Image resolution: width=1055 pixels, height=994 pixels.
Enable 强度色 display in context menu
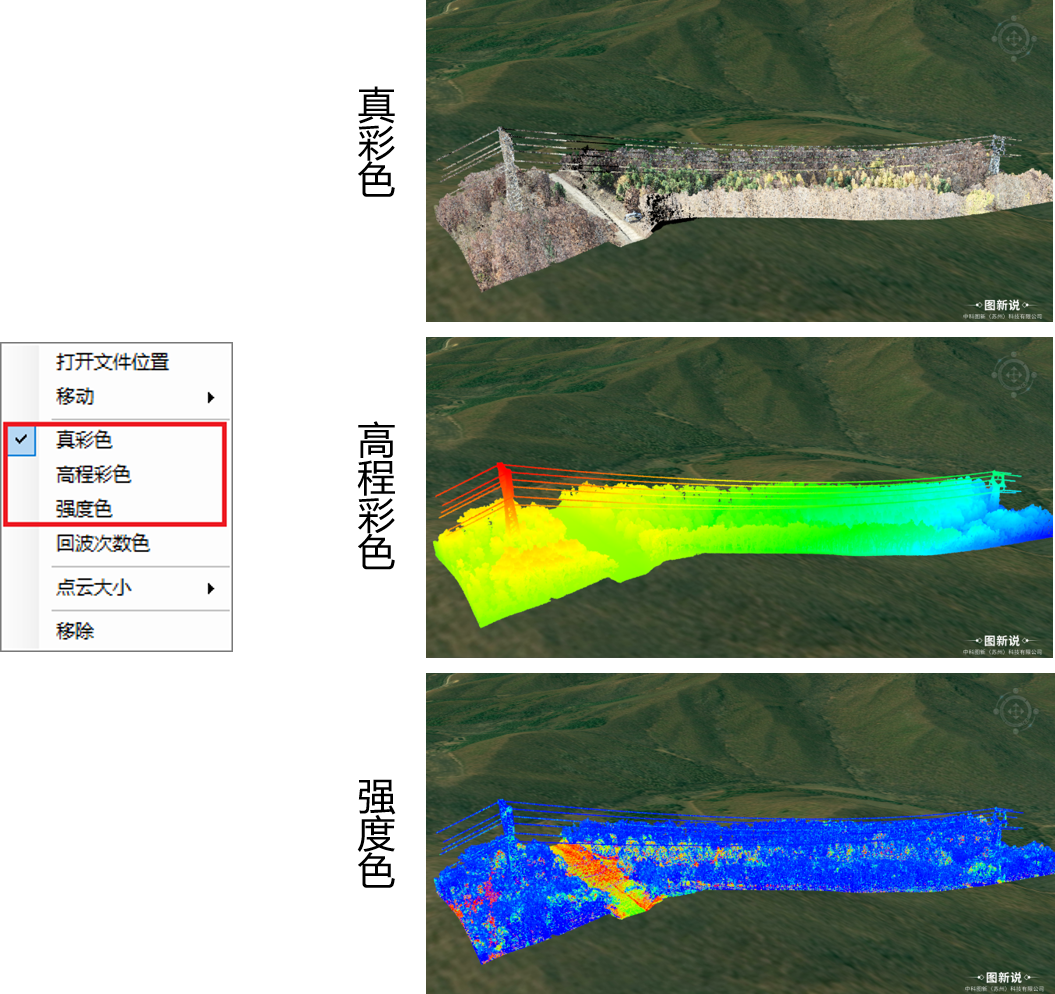pyautogui.click(x=84, y=509)
